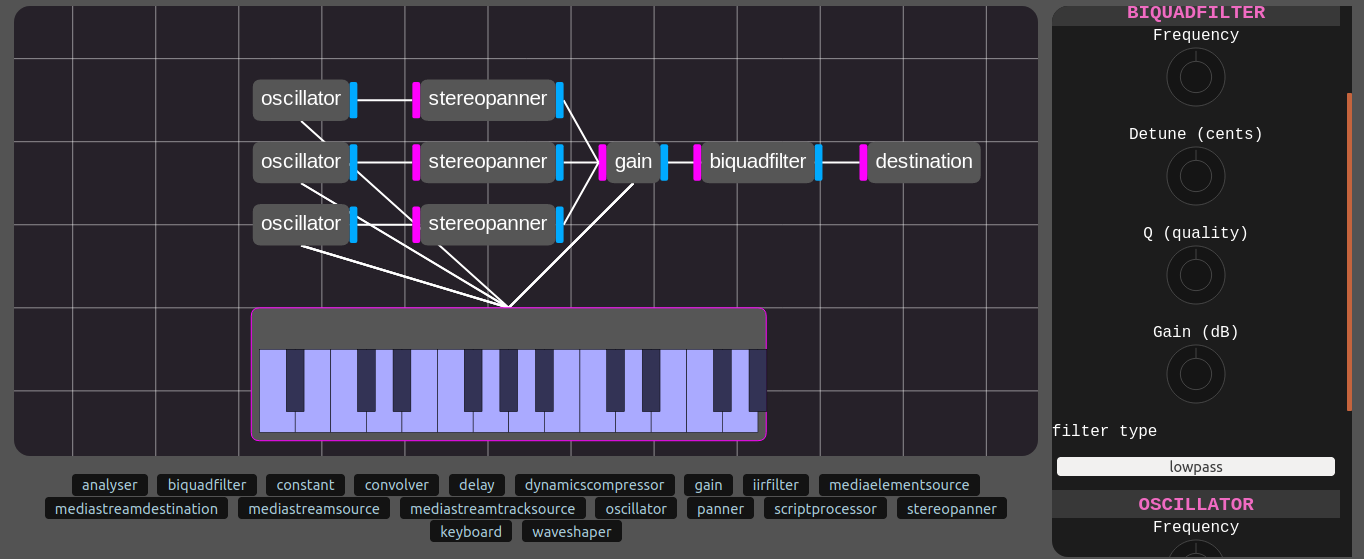The width and height of the screenshot is (1364, 559).
Task: Select the top stereopanner node
Action: click(488, 99)
